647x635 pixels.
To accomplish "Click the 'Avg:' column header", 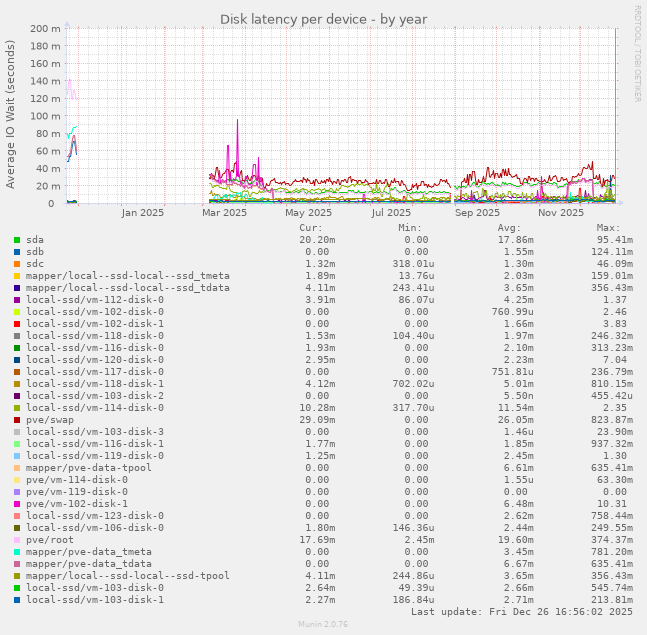I will (509, 228).
